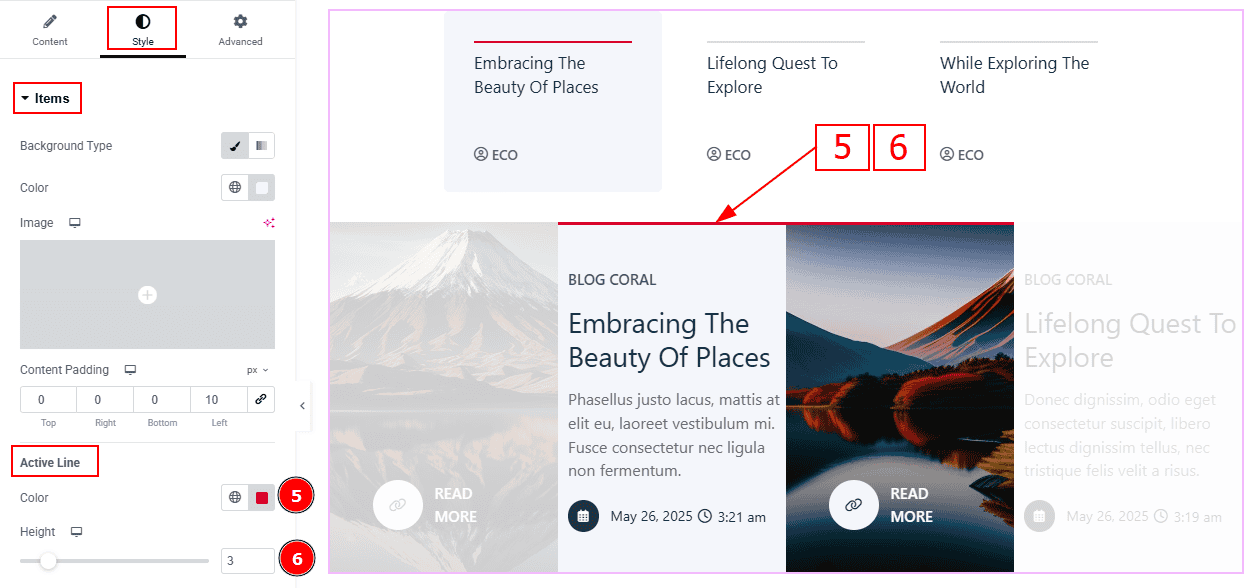Open the red Active Line color swatch

point(262,498)
